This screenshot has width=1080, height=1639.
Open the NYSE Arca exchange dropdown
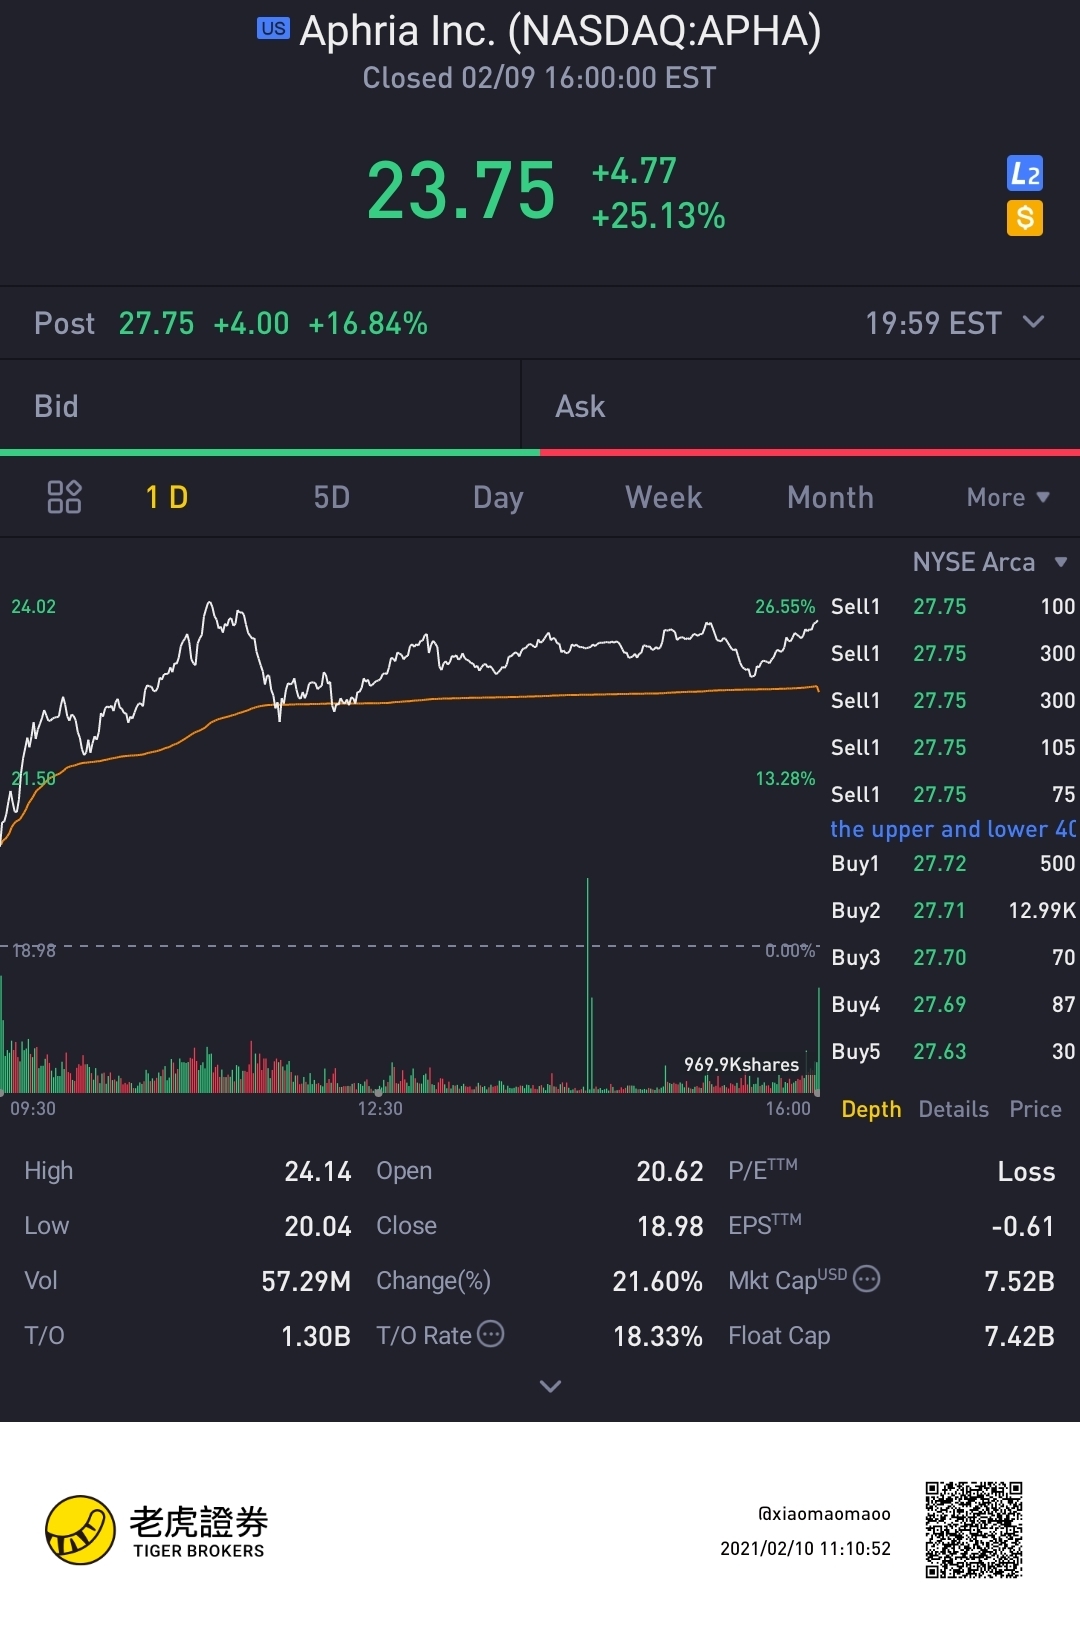990,562
